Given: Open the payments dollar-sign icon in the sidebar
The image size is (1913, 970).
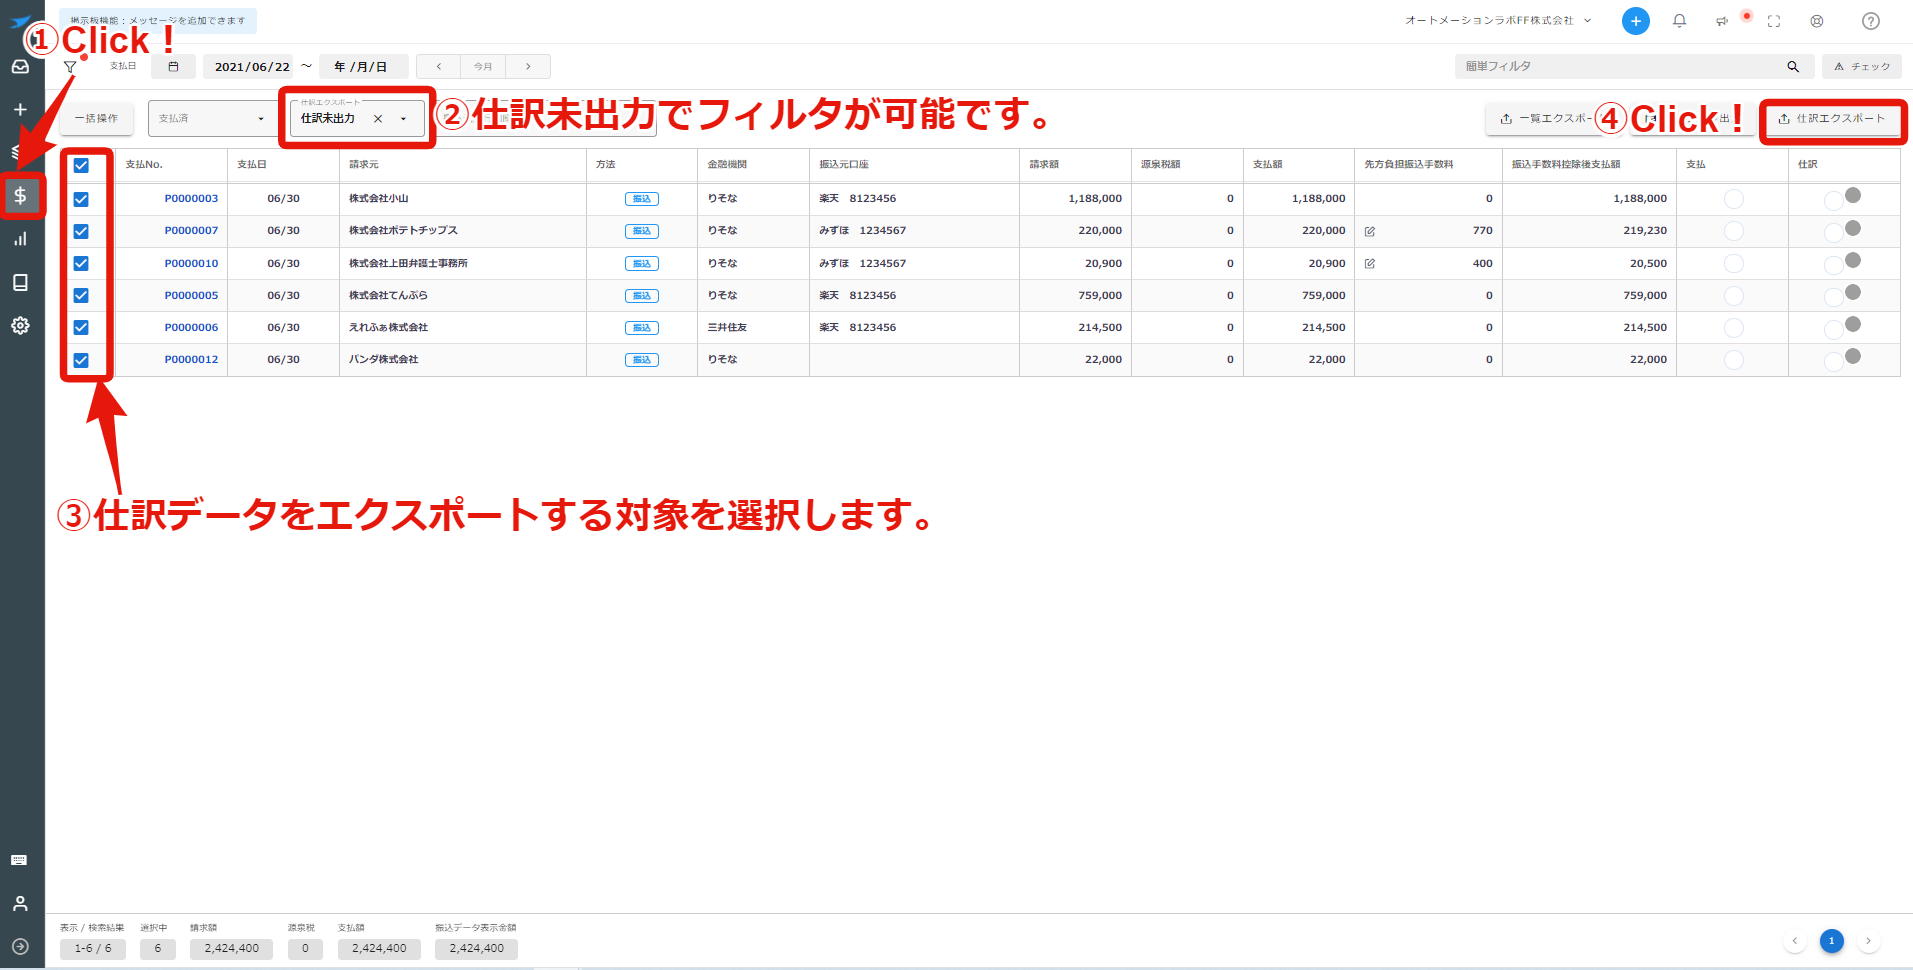Looking at the screenshot, I should pyautogui.click(x=20, y=195).
